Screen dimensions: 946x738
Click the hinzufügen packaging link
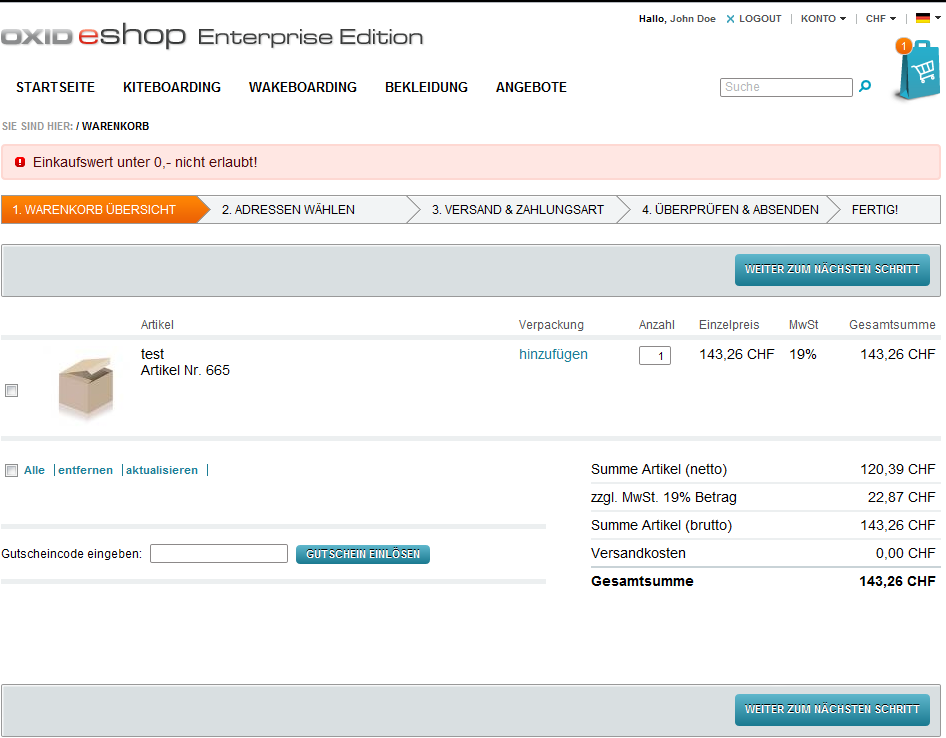pyautogui.click(x=553, y=354)
